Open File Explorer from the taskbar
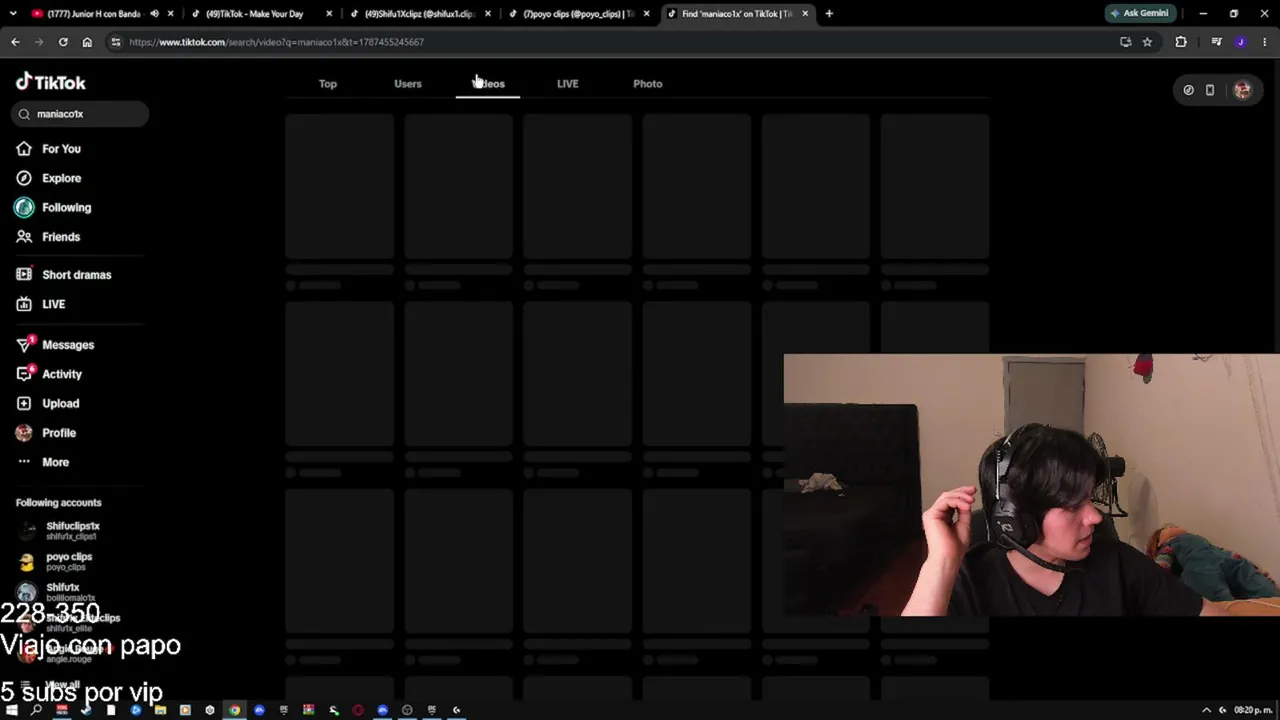The height and width of the screenshot is (720, 1280). [160, 710]
